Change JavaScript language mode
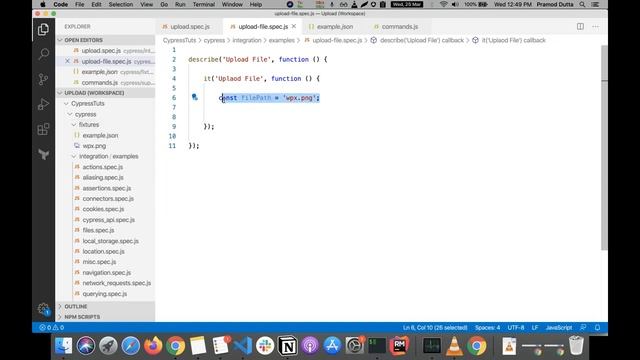This screenshot has width=640, height=360. point(559,327)
